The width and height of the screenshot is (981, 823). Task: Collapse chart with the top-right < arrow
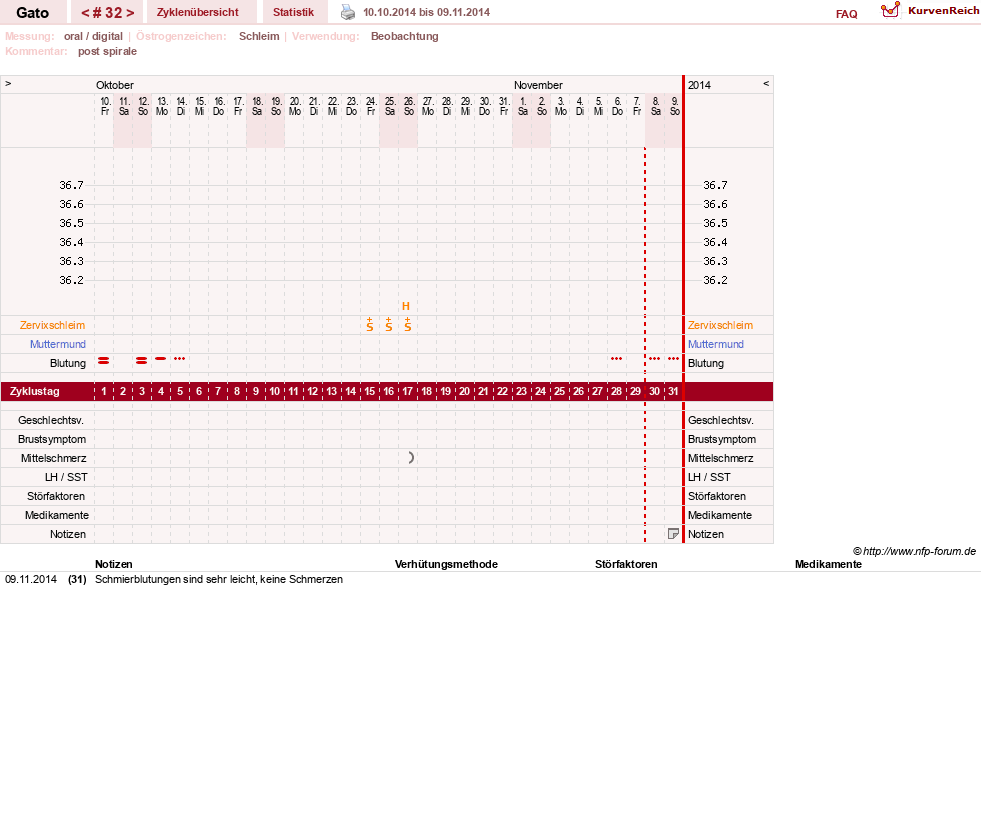click(x=766, y=83)
